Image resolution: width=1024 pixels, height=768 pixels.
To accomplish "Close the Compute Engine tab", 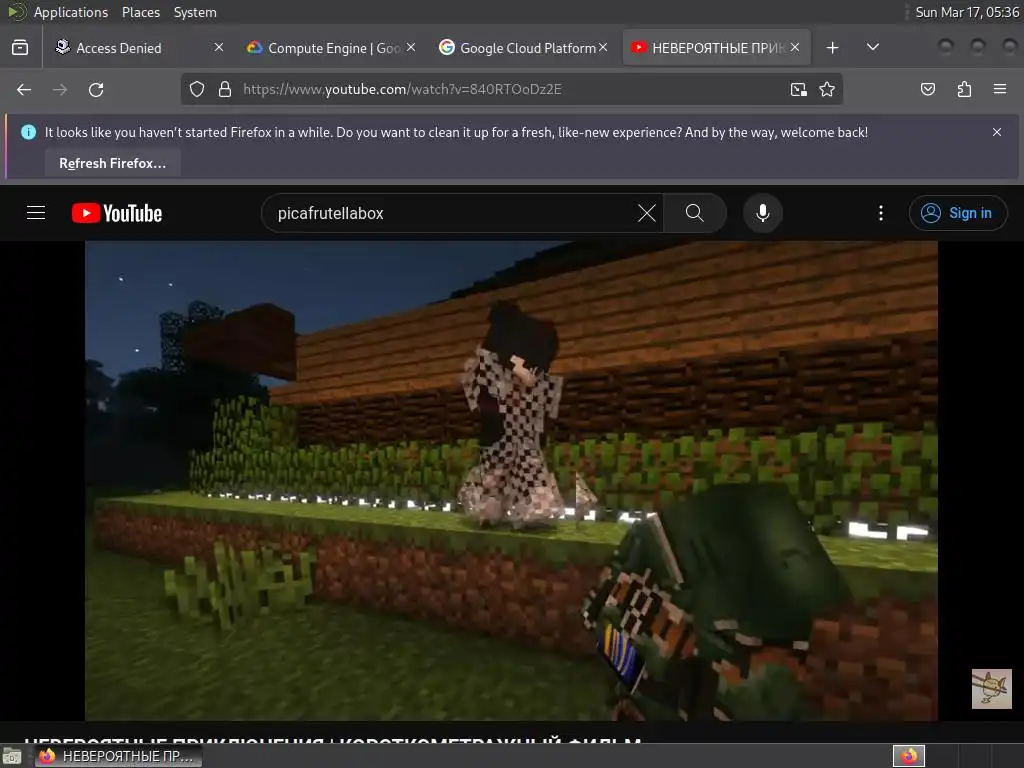I will point(411,47).
